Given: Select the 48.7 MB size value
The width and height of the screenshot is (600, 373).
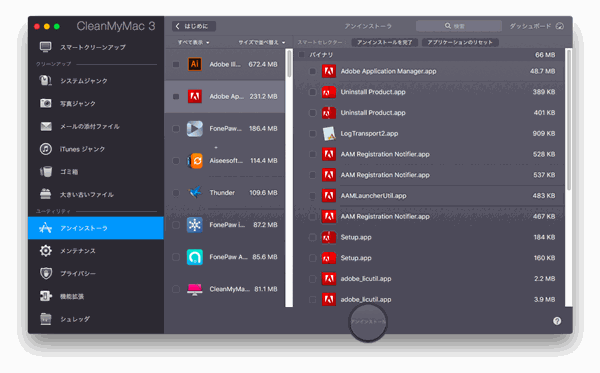Looking at the screenshot, I should tap(542, 71).
